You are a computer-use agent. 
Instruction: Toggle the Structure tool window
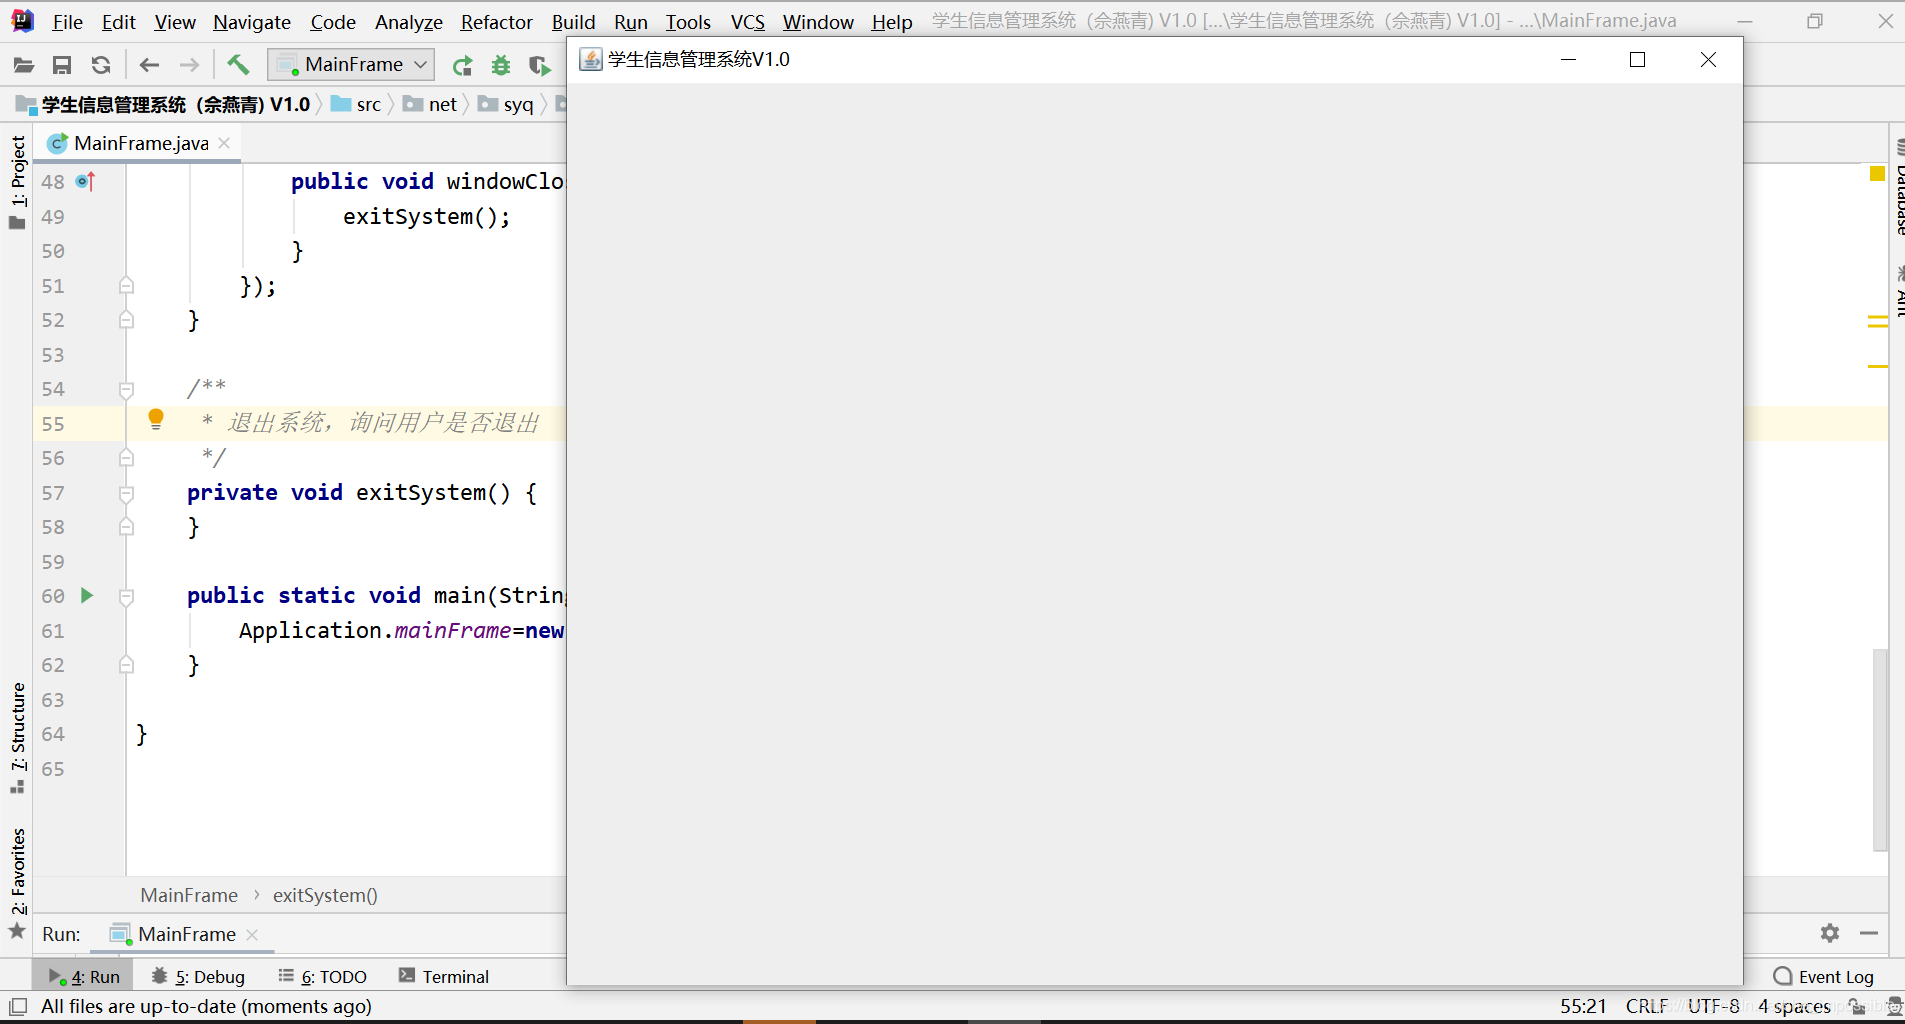coord(17,737)
